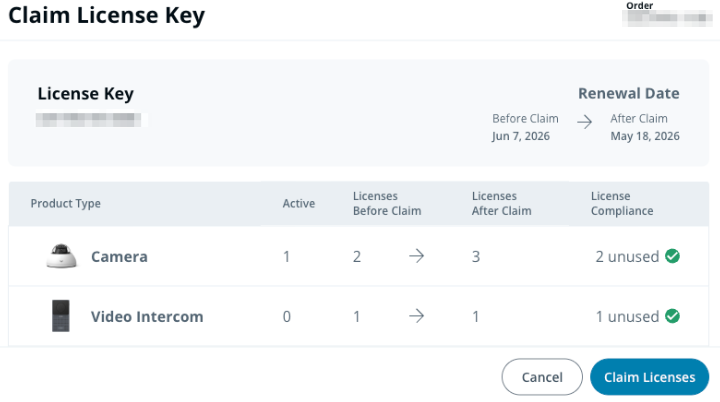Image resolution: width=720 pixels, height=402 pixels.
Task: Click the Product Type column header
Action: point(65,204)
